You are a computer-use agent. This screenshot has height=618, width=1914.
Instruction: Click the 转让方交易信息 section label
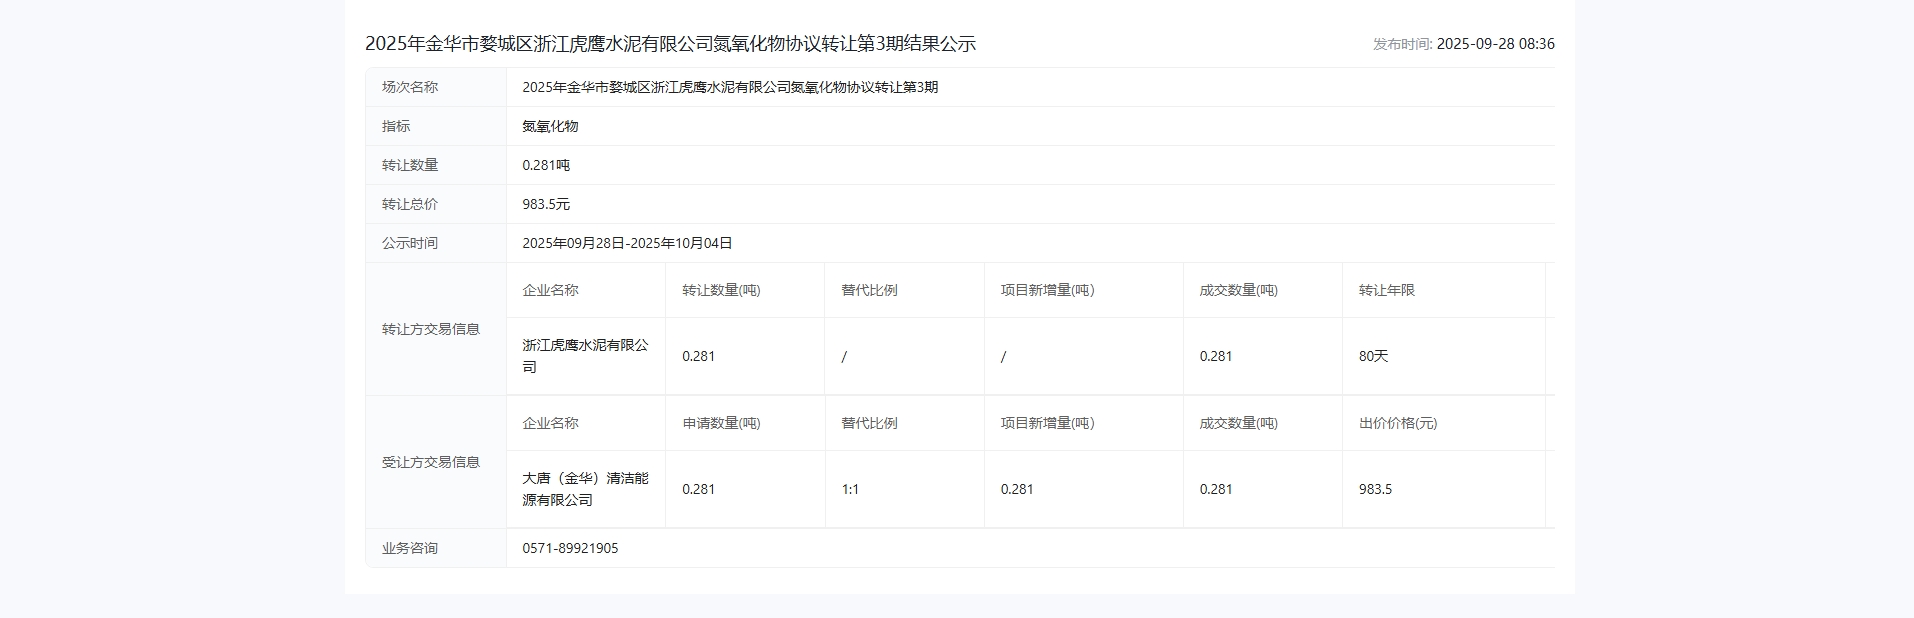(x=431, y=329)
